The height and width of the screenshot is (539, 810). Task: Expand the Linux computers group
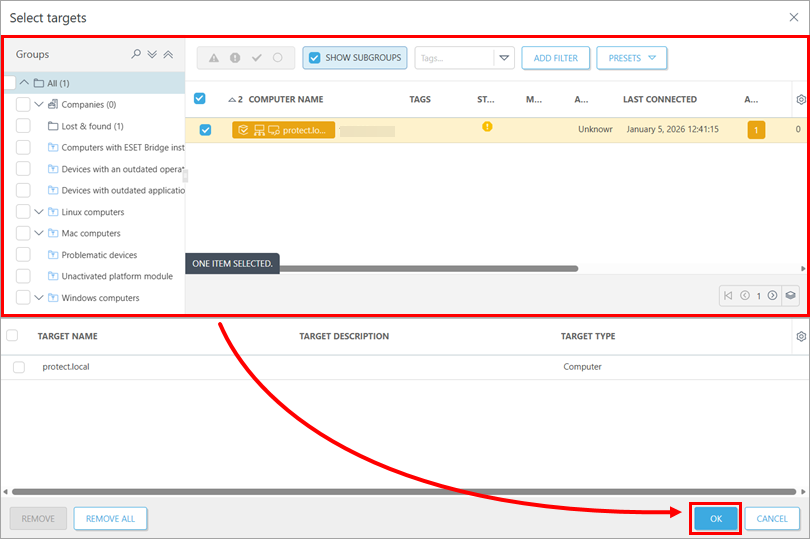[39, 212]
